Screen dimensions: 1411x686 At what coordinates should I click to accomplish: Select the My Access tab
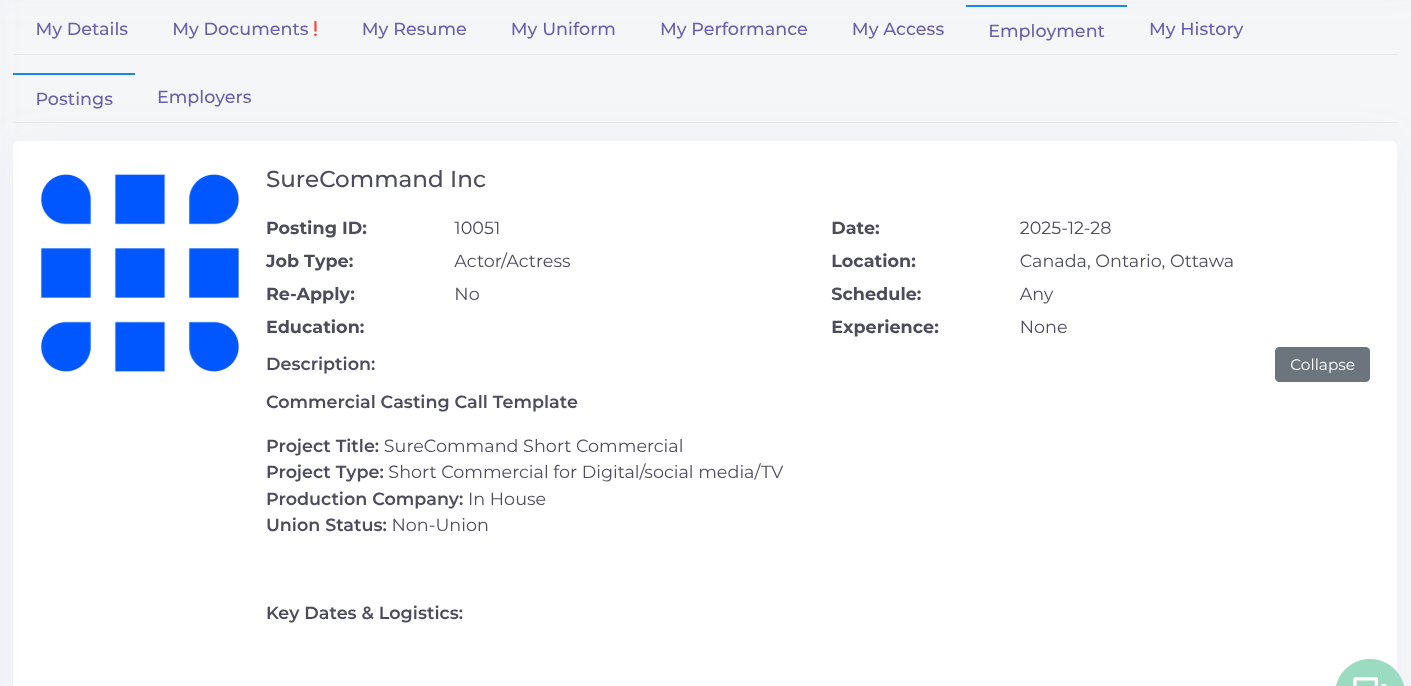[898, 29]
